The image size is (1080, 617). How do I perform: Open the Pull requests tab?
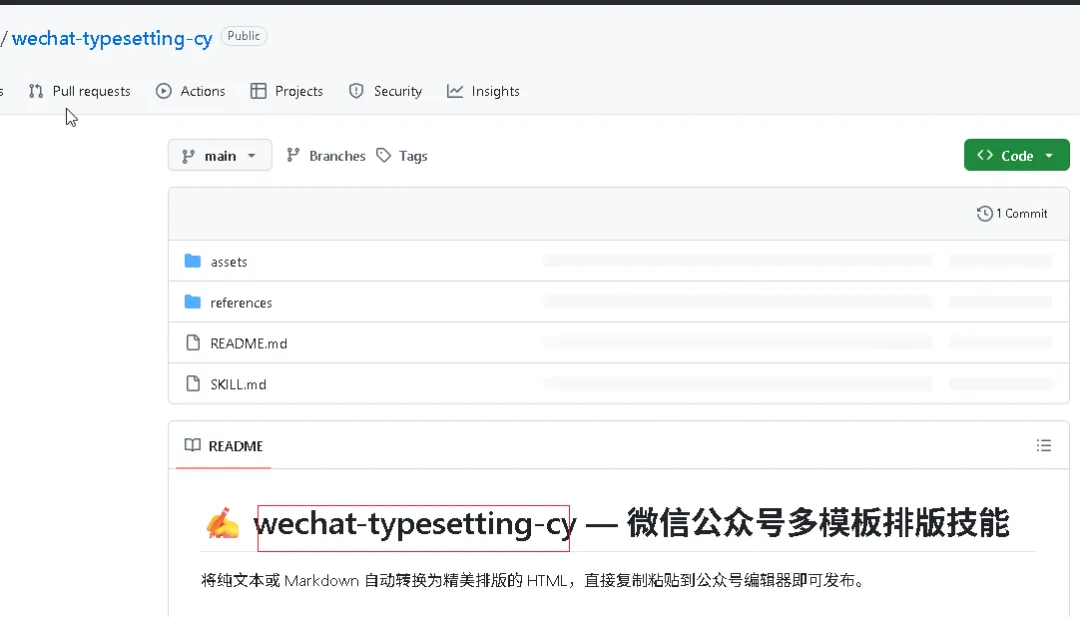pos(79,91)
